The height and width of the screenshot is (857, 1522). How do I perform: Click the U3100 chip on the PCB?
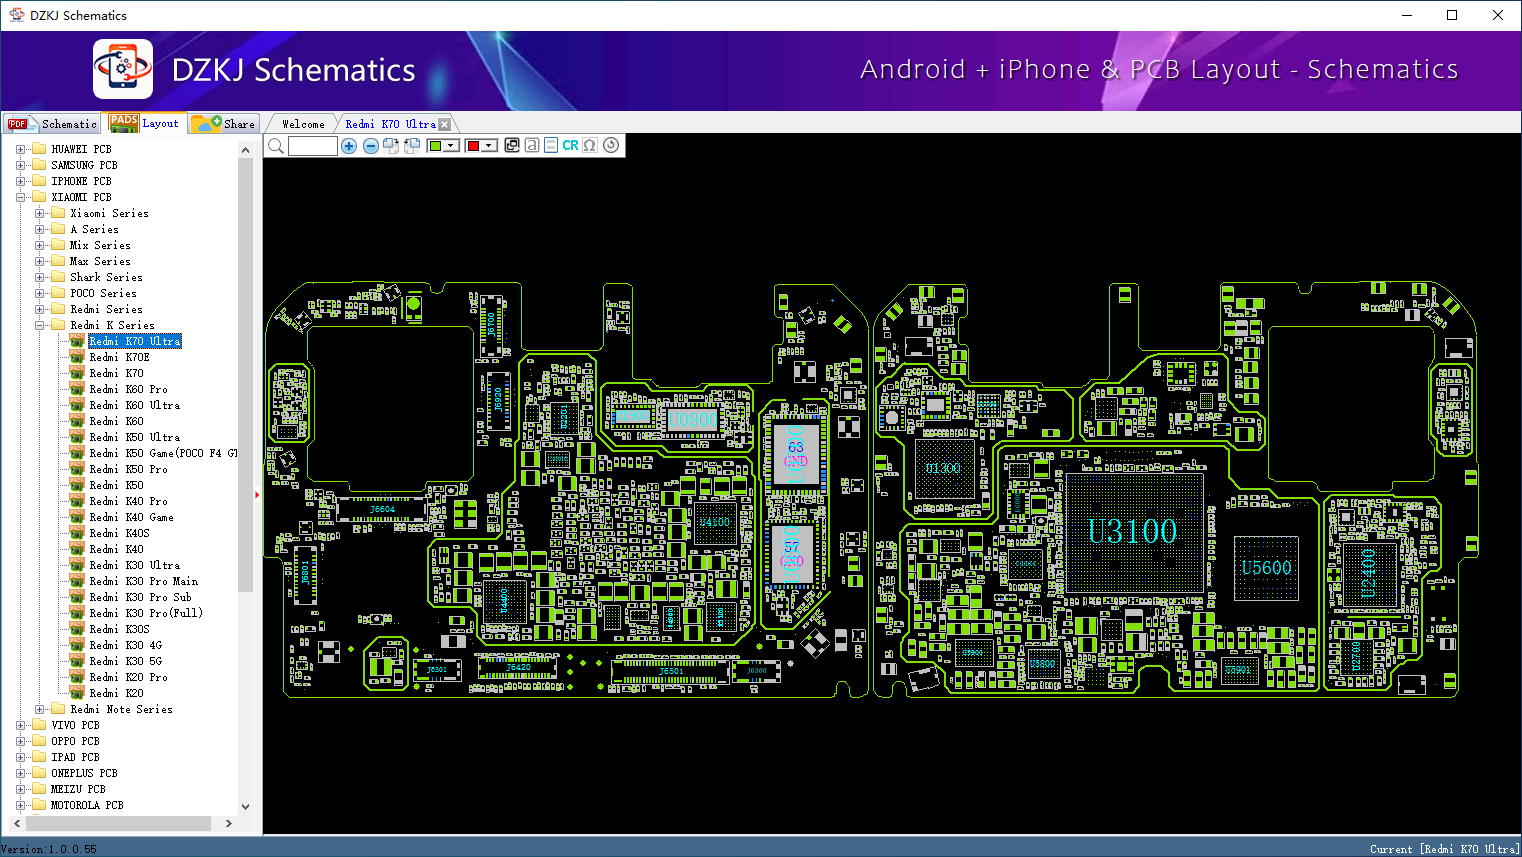1133,532
